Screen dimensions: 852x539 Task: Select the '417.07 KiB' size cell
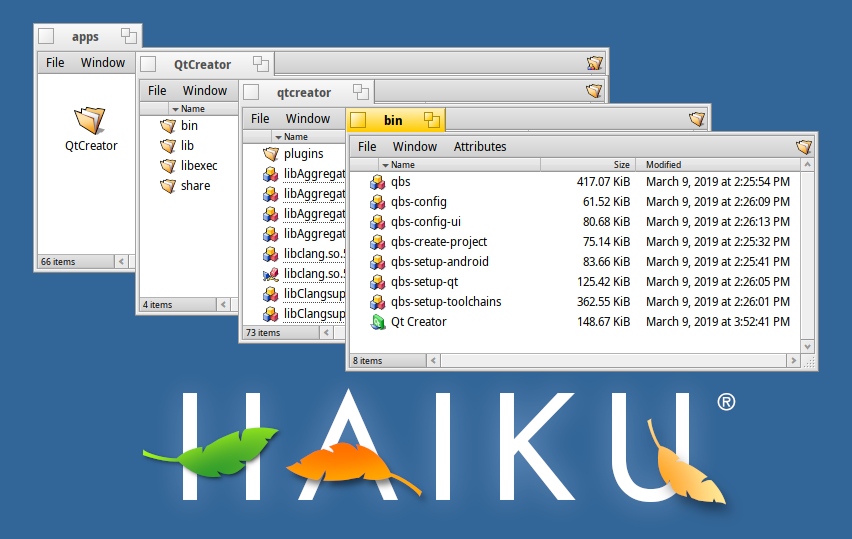click(603, 182)
